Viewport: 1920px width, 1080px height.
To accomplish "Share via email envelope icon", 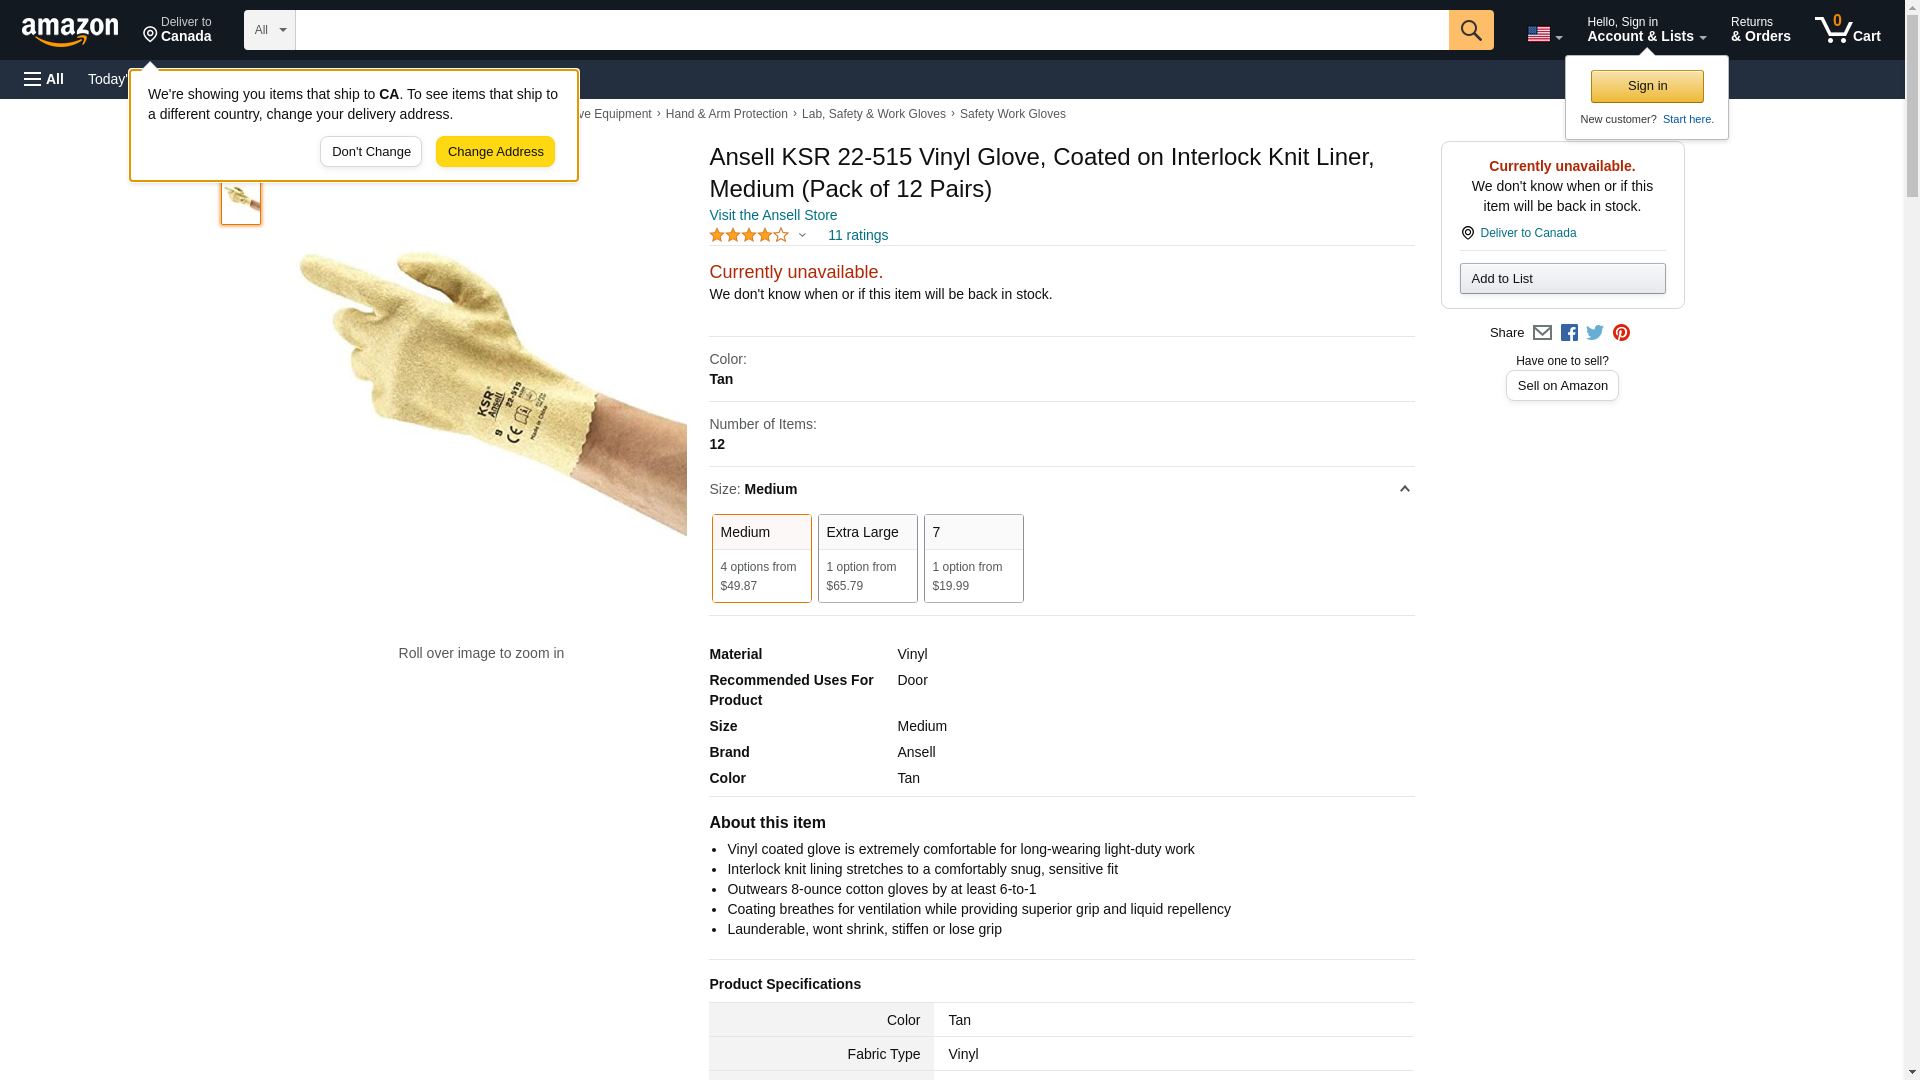I will pos(1542,333).
